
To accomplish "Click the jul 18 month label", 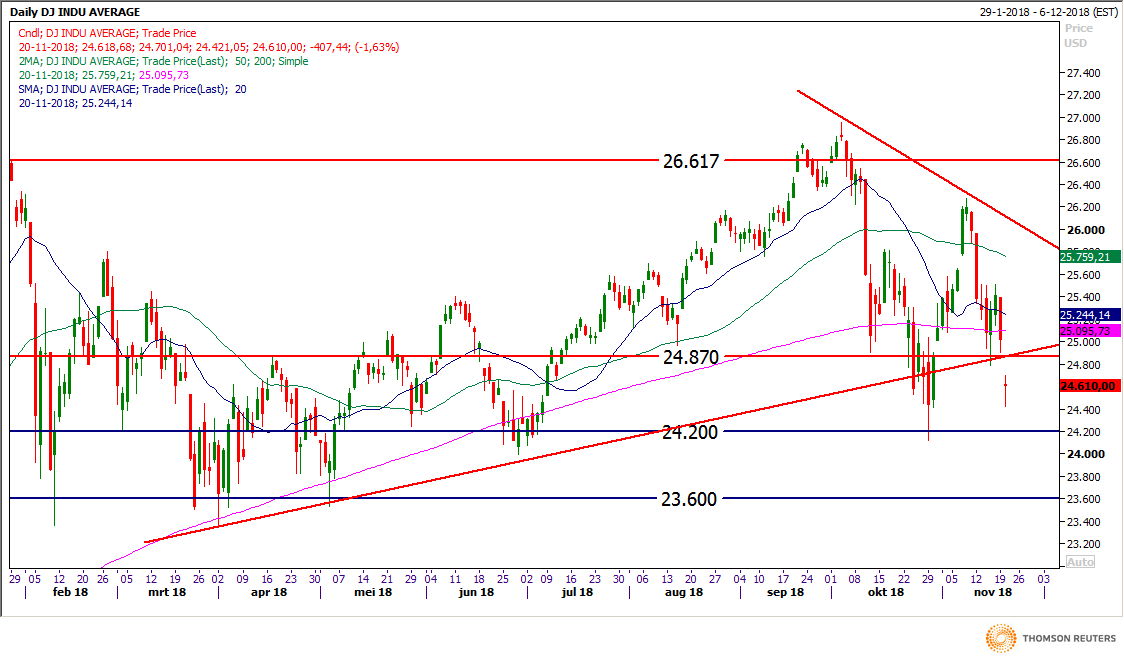I will (x=577, y=593).
